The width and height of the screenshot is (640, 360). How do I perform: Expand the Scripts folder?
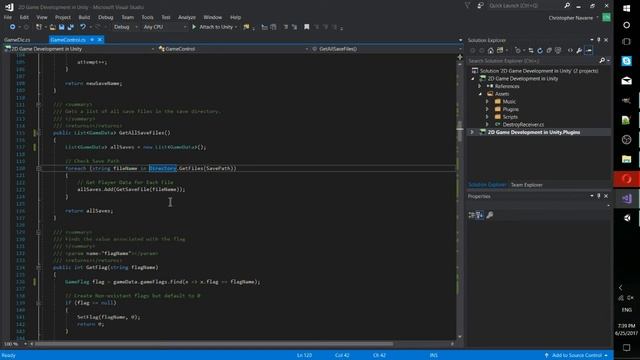(x=487, y=117)
